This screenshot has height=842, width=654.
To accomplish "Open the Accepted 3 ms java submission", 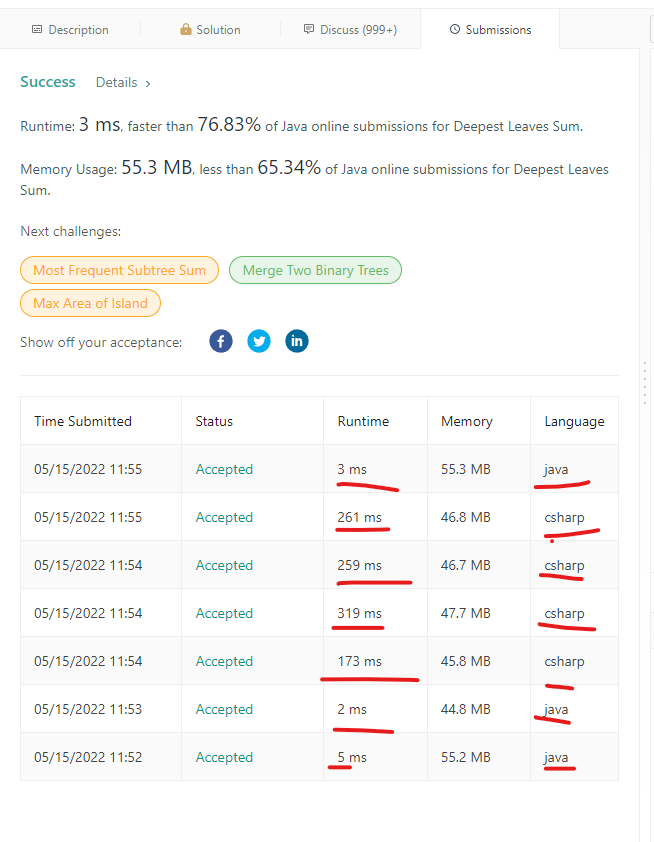I will tap(224, 469).
